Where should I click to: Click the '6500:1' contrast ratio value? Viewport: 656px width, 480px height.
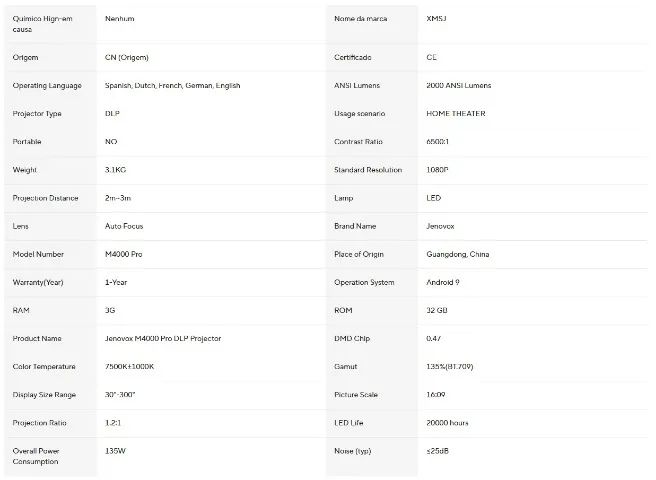pos(437,142)
